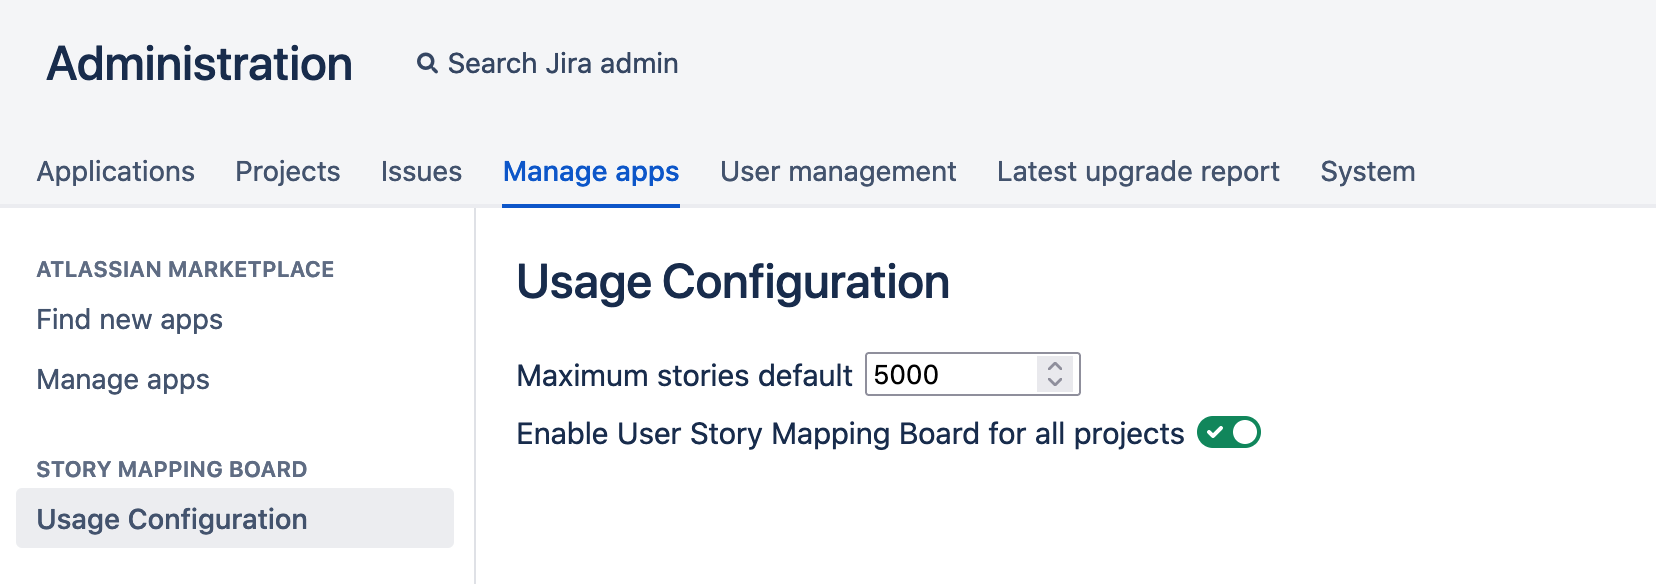
Task: Go to the Issues tab
Action: tap(421, 172)
